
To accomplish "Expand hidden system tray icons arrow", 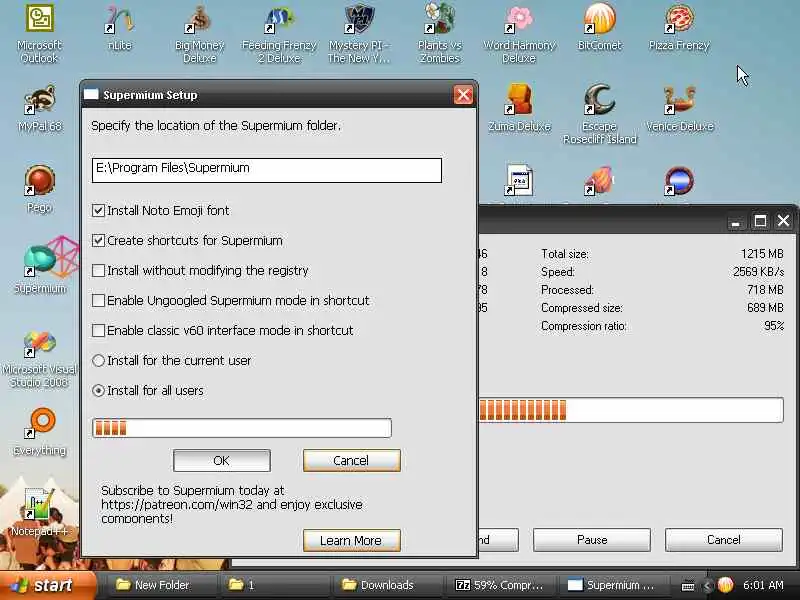I will pos(707,585).
